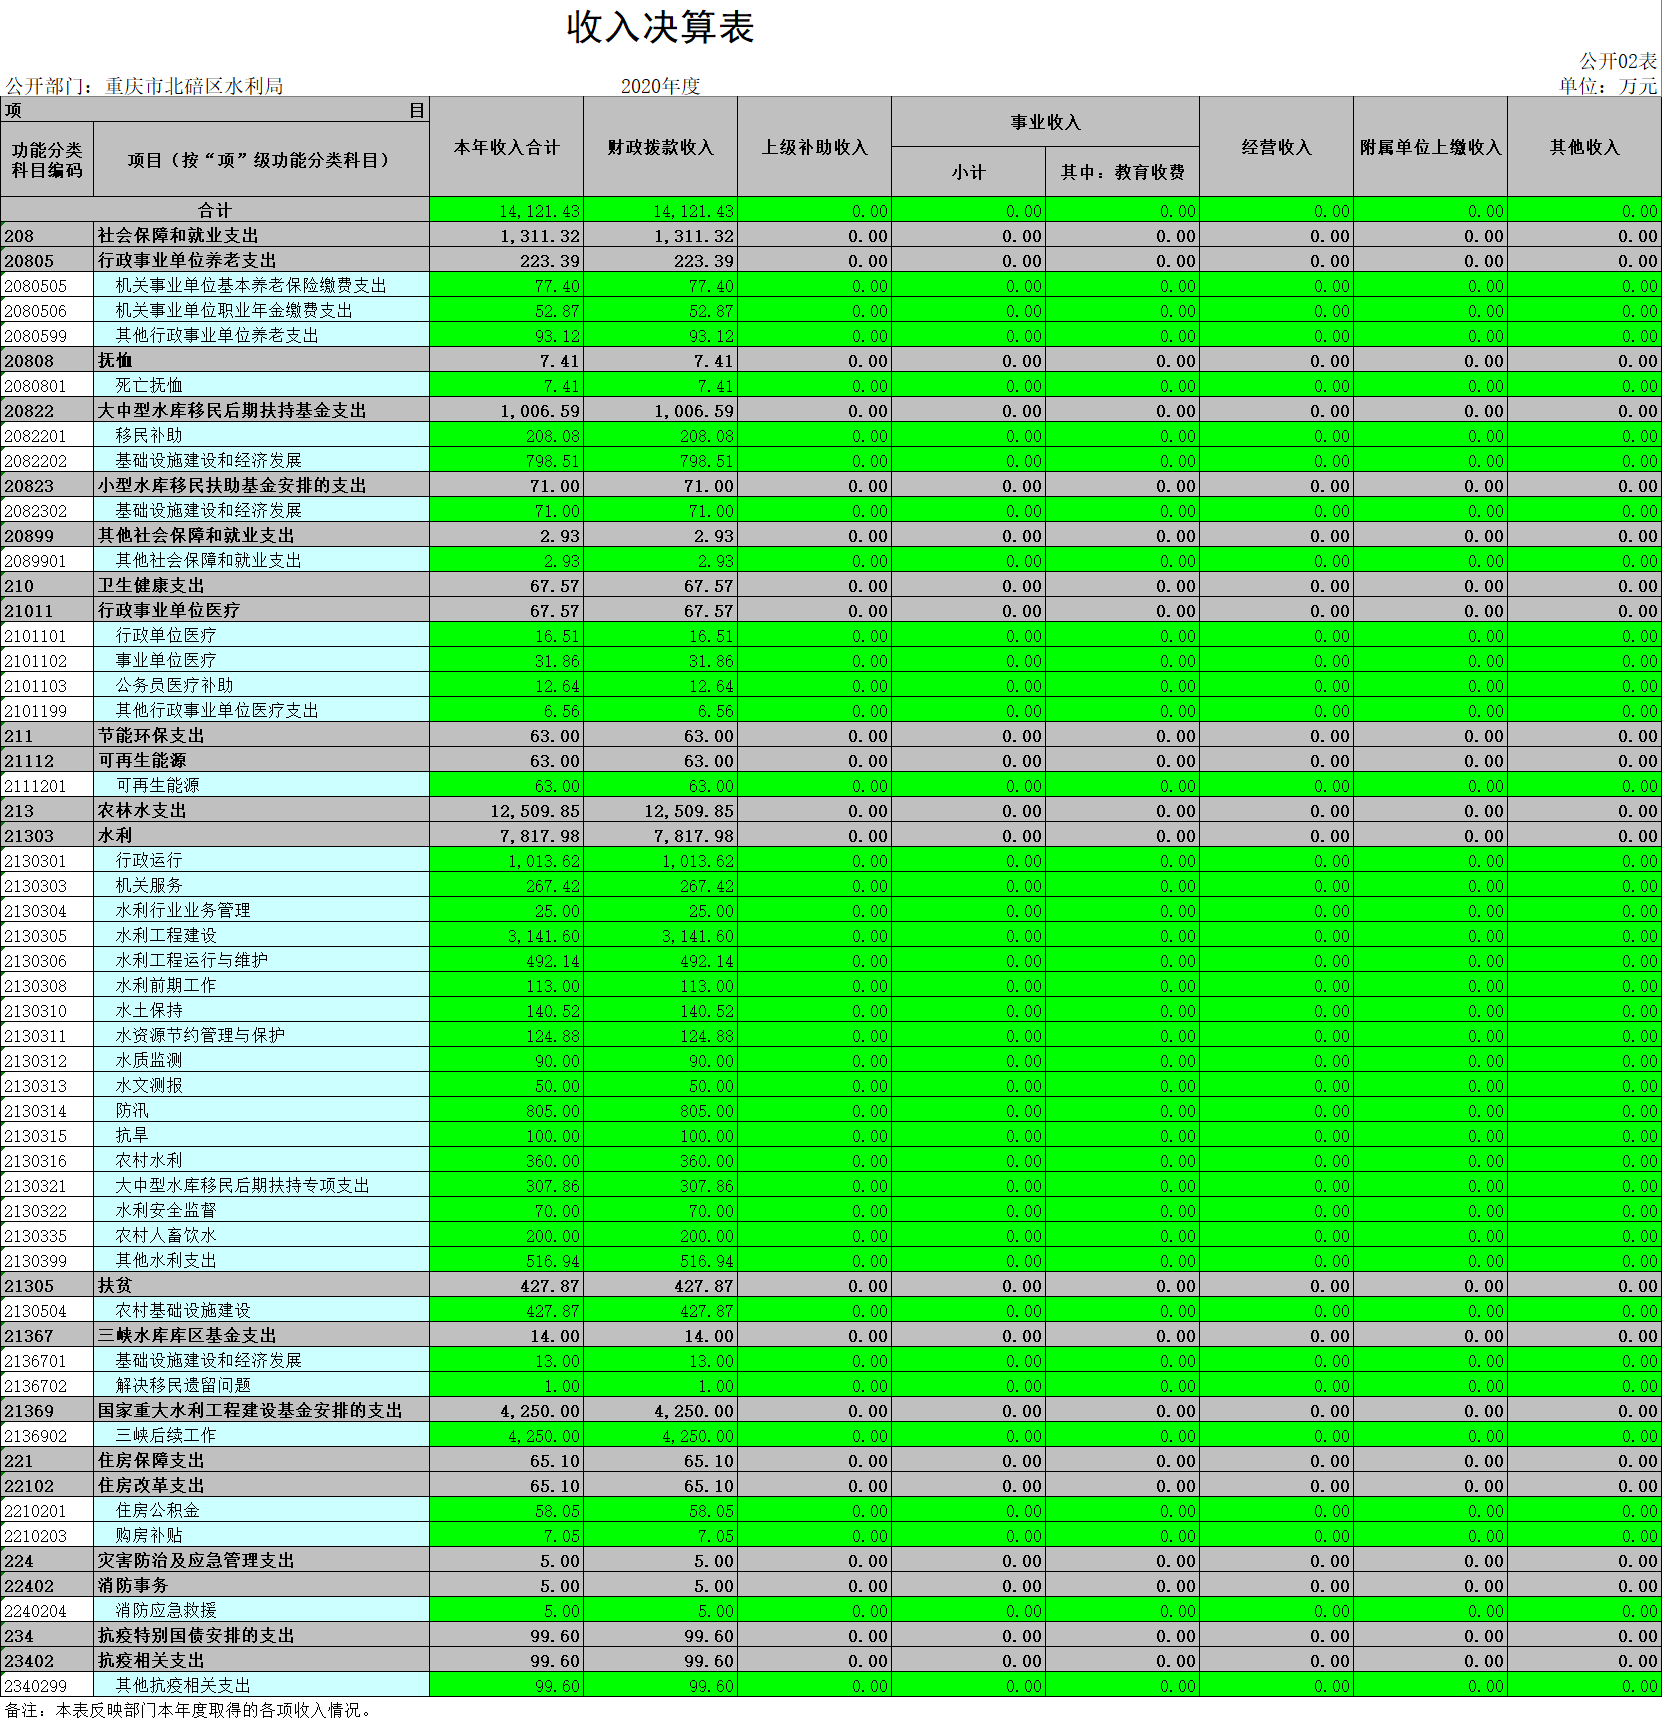Click the "其他抗疫相关支出" row name
Image resolution: width=1662 pixels, height=1722 pixels.
(183, 1685)
